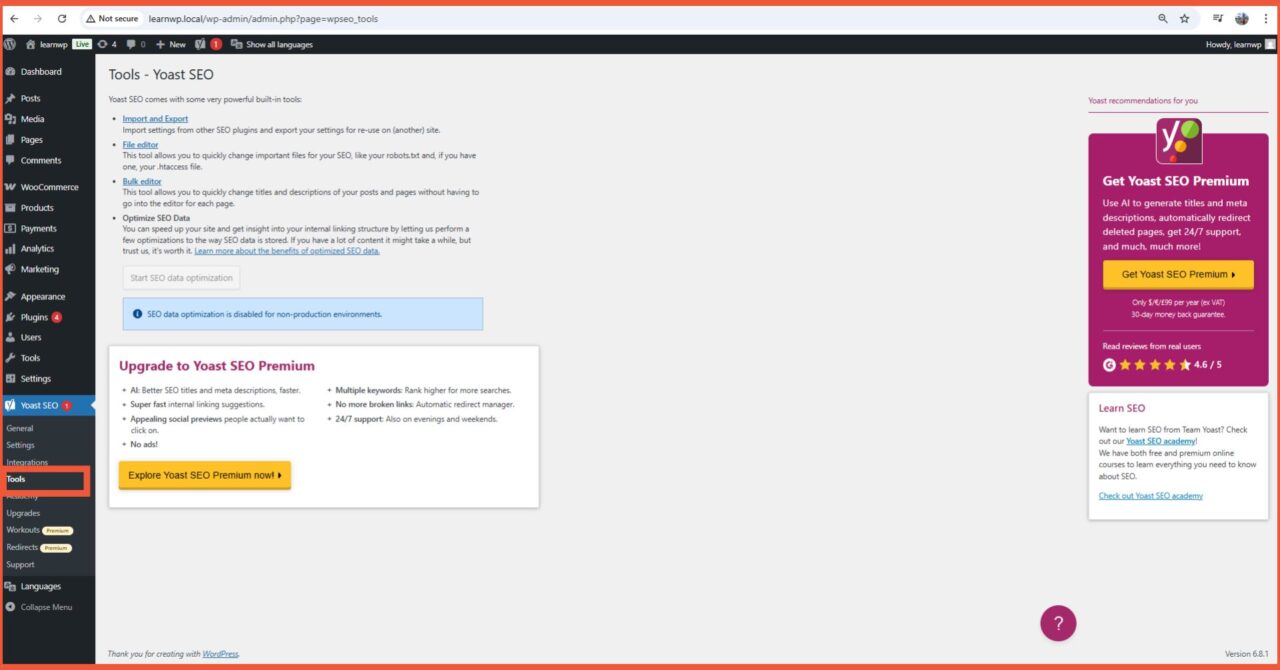Open Yoast SEO Settings submenu item

click(x=20, y=445)
